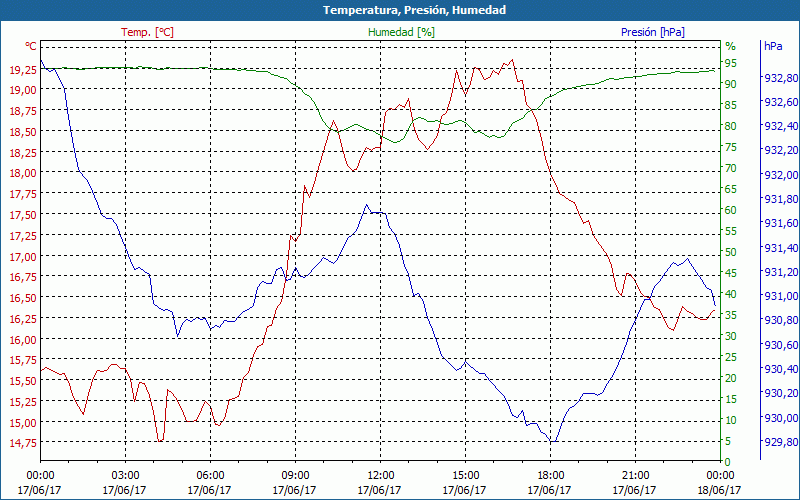Click pressure axis value '929,80'

pos(781,442)
